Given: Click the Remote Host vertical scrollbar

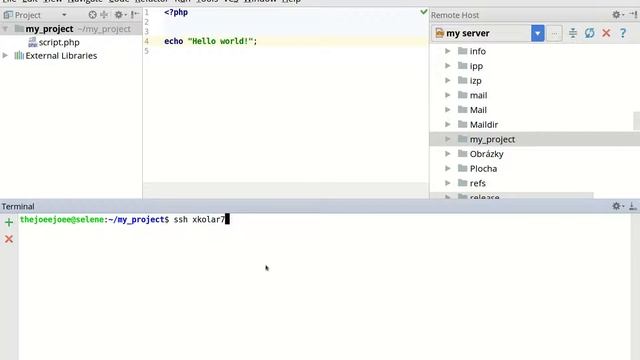Looking at the screenshot, I should point(636,121).
